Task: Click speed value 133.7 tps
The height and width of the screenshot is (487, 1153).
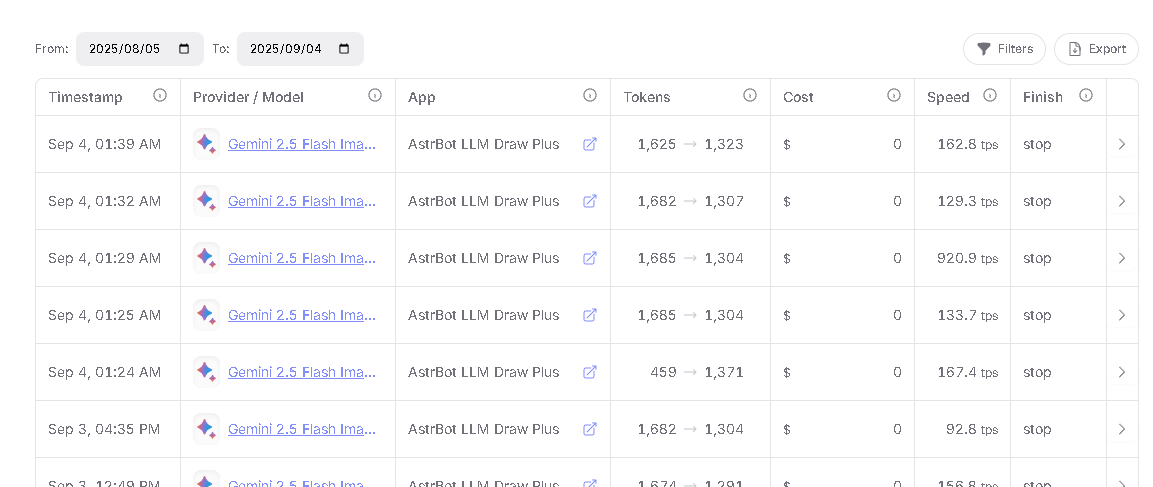Action: pyautogui.click(x=968, y=315)
